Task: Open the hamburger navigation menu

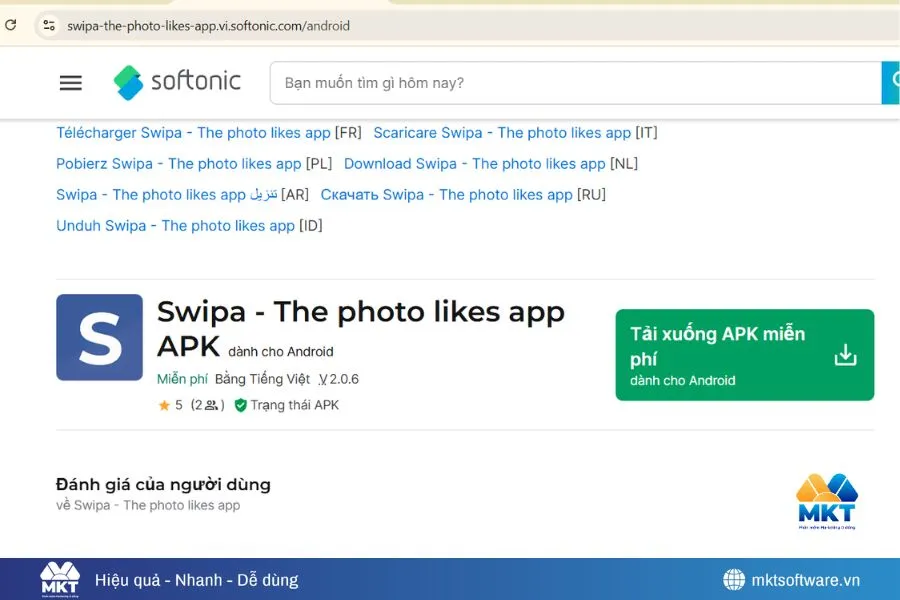Action: (x=70, y=83)
